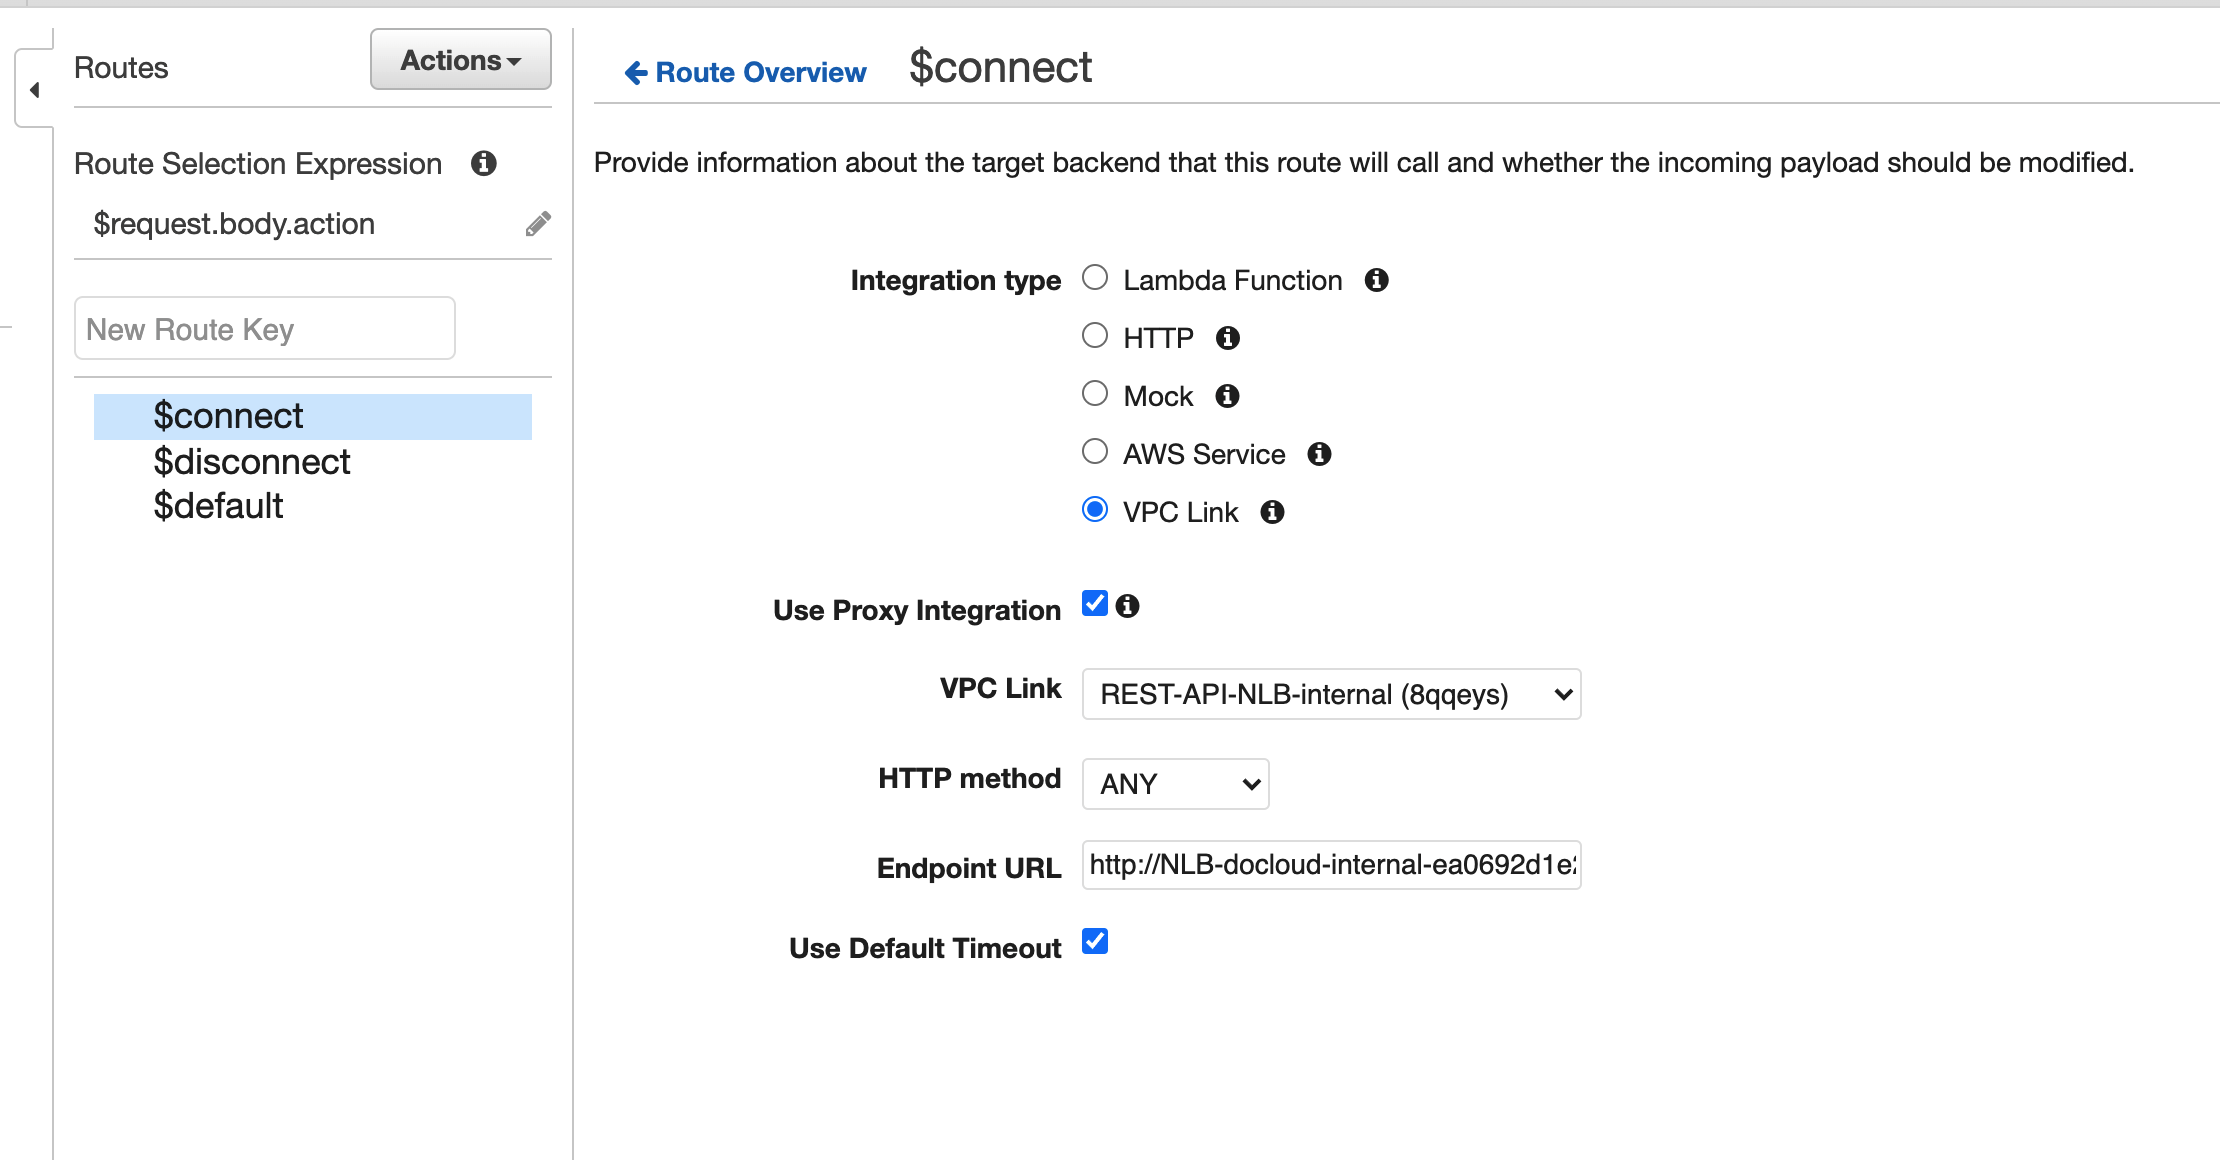The width and height of the screenshot is (2220, 1160).
Task: Show Use Proxy Integration info icon
Action: (x=1128, y=606)
